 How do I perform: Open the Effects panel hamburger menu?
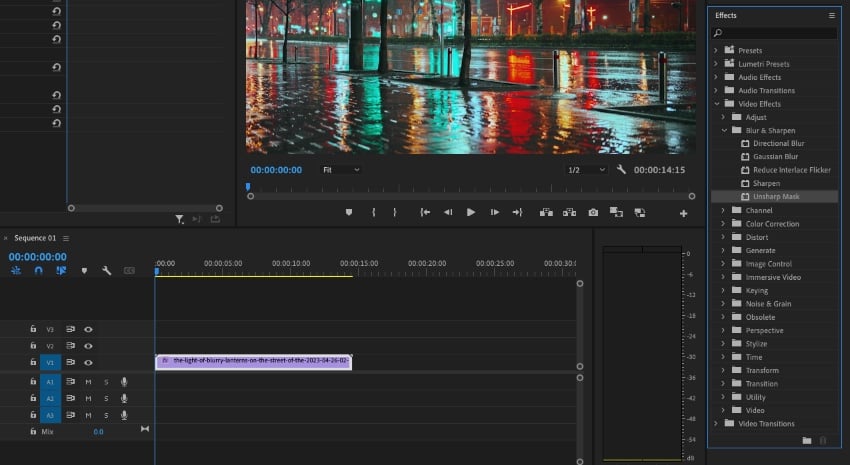click(831, 16)
